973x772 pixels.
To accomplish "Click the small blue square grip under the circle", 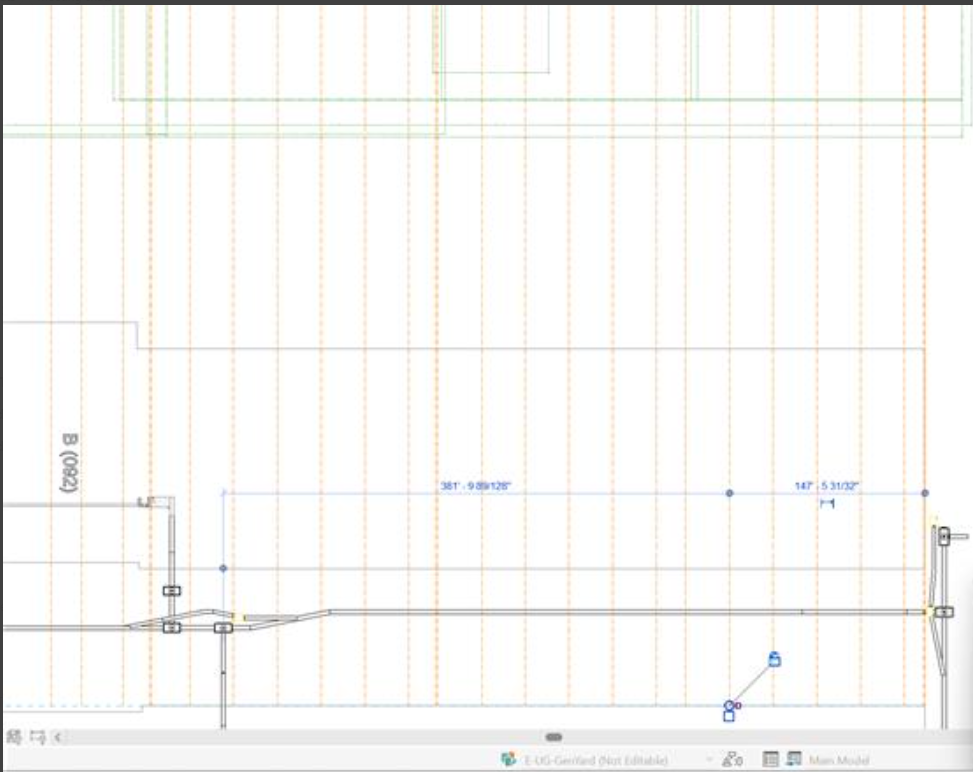I will click(x=729, y=717).
